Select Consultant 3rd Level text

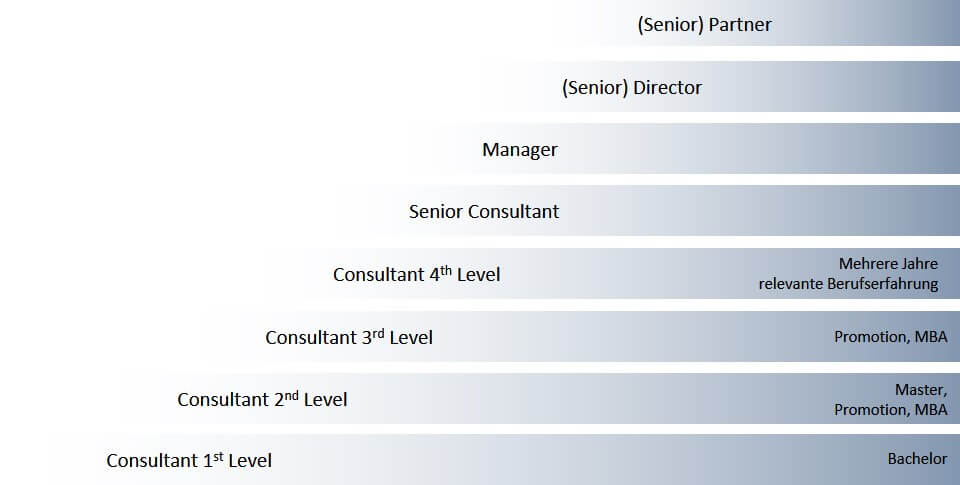point(349,337)
